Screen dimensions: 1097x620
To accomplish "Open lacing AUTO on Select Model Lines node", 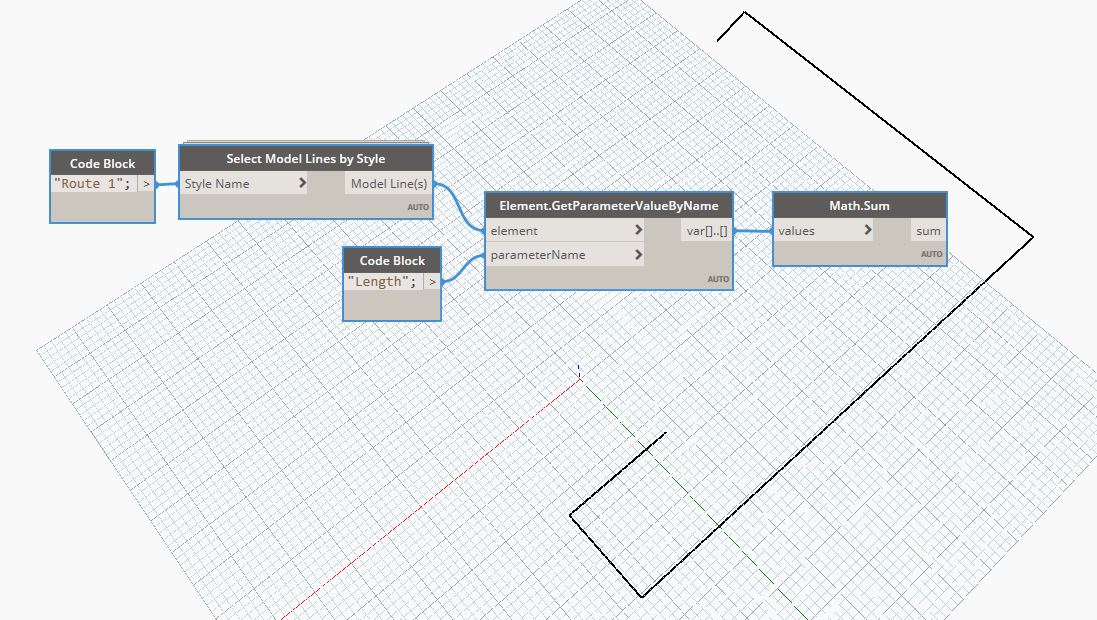I will pyautogui.click(x=418, y=206).
